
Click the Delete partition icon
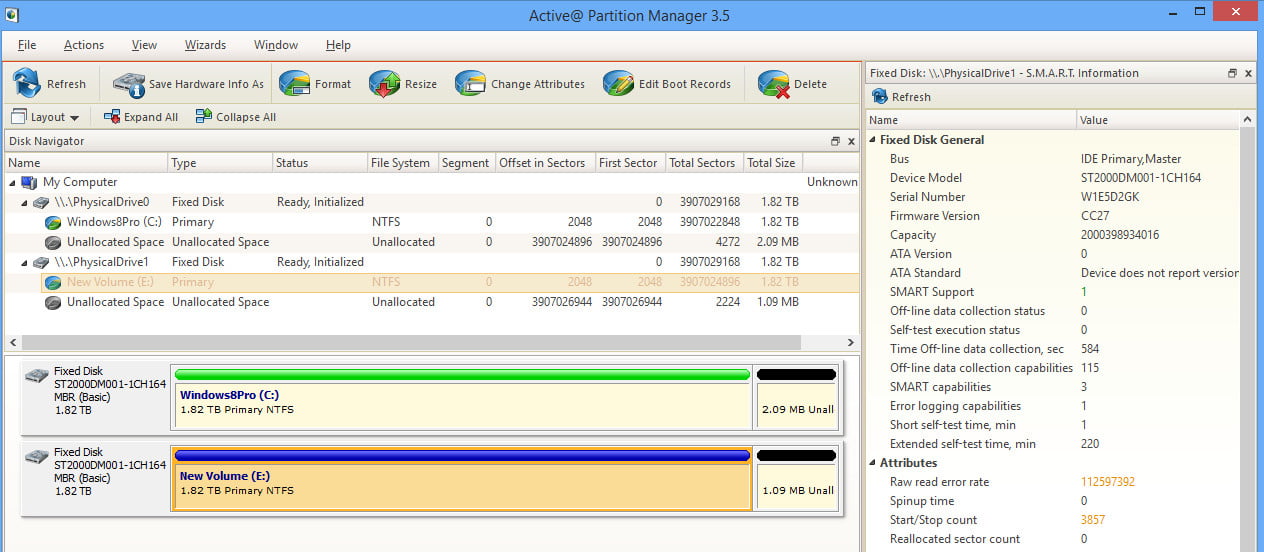[773, 84]
